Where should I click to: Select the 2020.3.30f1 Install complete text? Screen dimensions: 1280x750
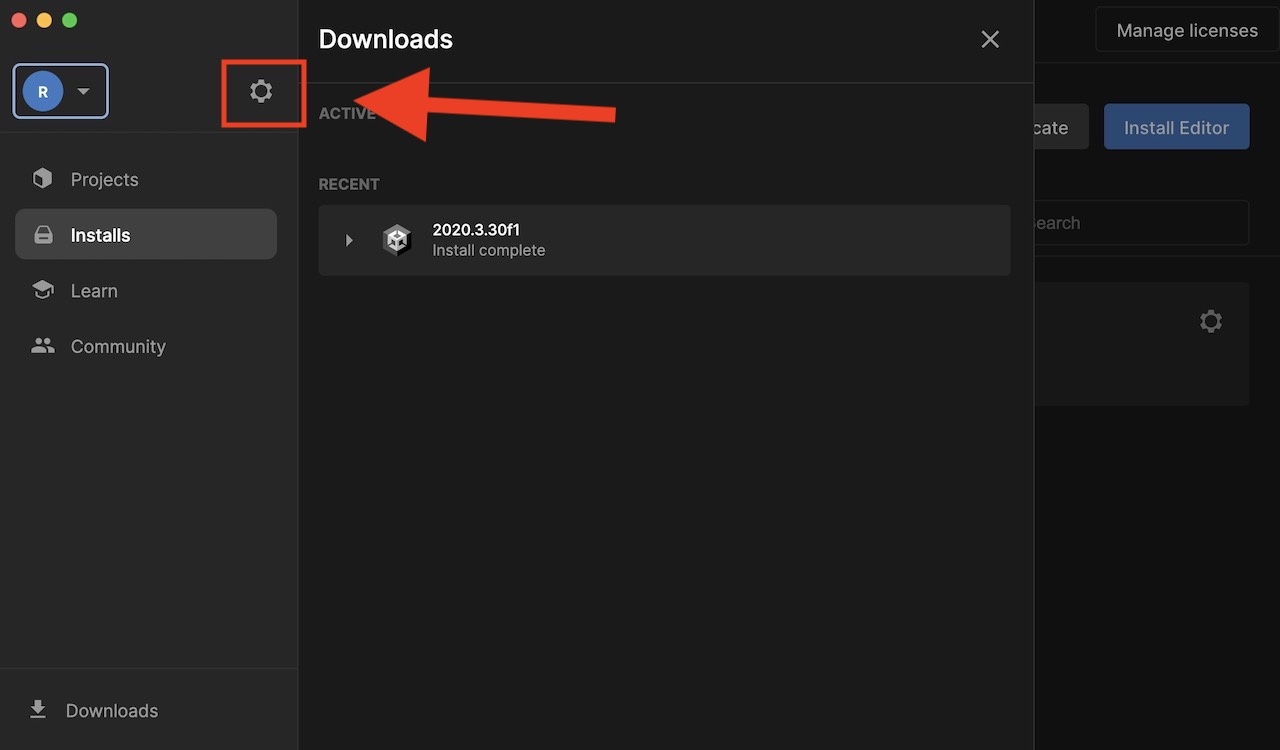click(488, 240)
